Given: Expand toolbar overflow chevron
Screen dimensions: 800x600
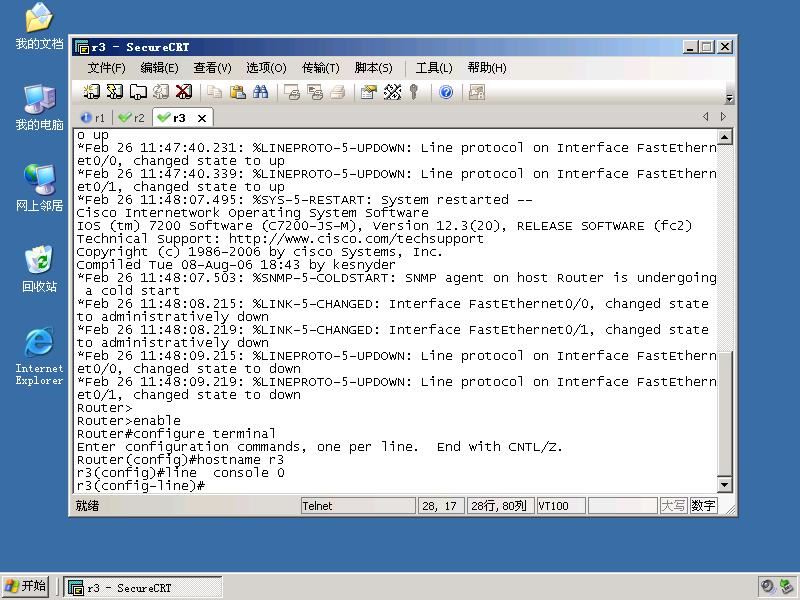Looking at the screenshot, I should 730,98.
